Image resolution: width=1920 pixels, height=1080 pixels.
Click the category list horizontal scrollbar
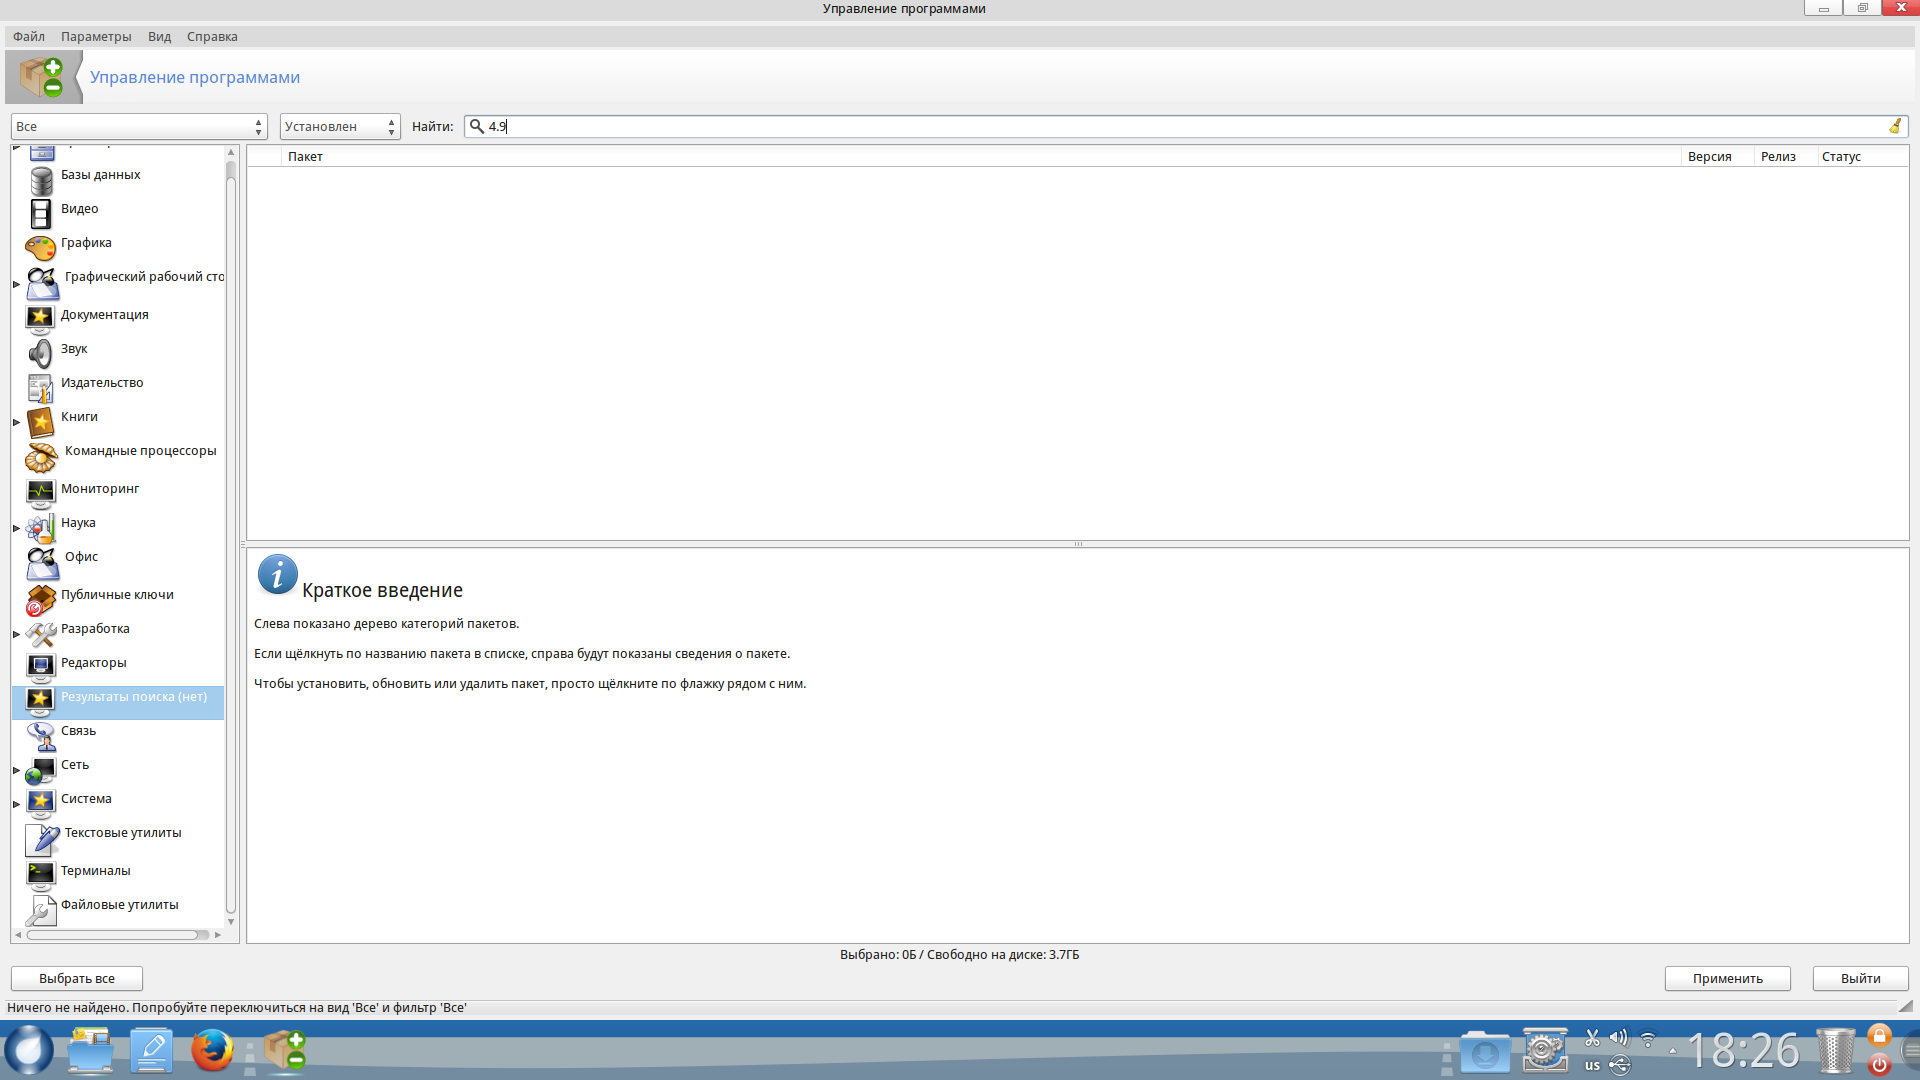[x=112, y=935]
